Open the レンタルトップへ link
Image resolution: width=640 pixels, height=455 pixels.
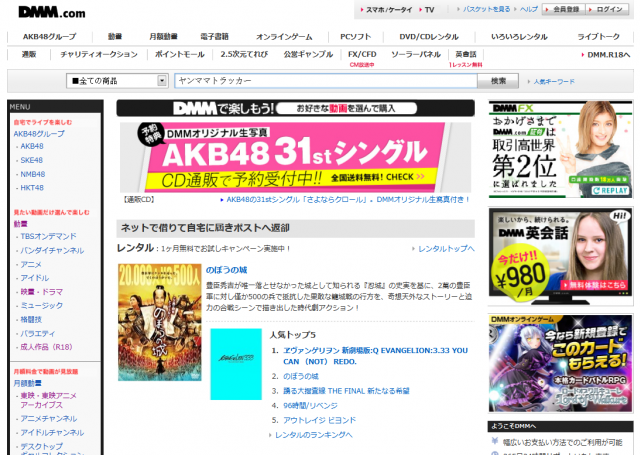446,249
